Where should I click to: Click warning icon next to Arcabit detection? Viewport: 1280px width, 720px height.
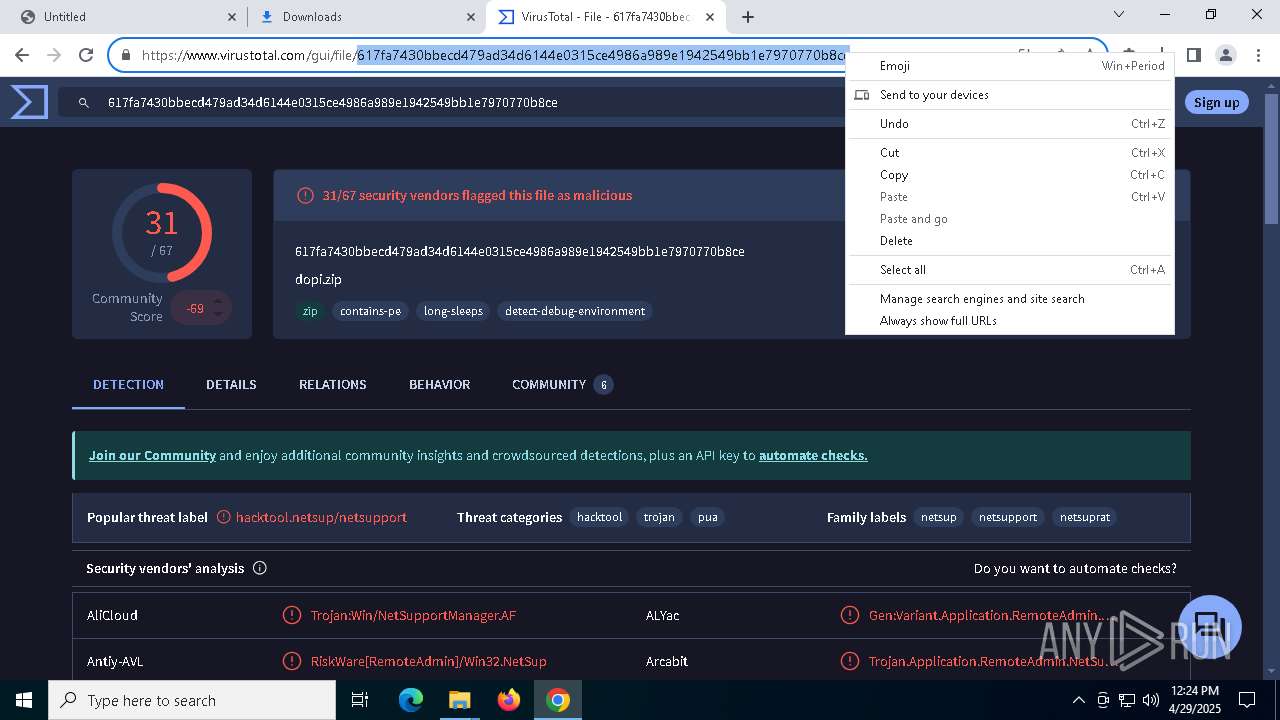coord(849,661)
